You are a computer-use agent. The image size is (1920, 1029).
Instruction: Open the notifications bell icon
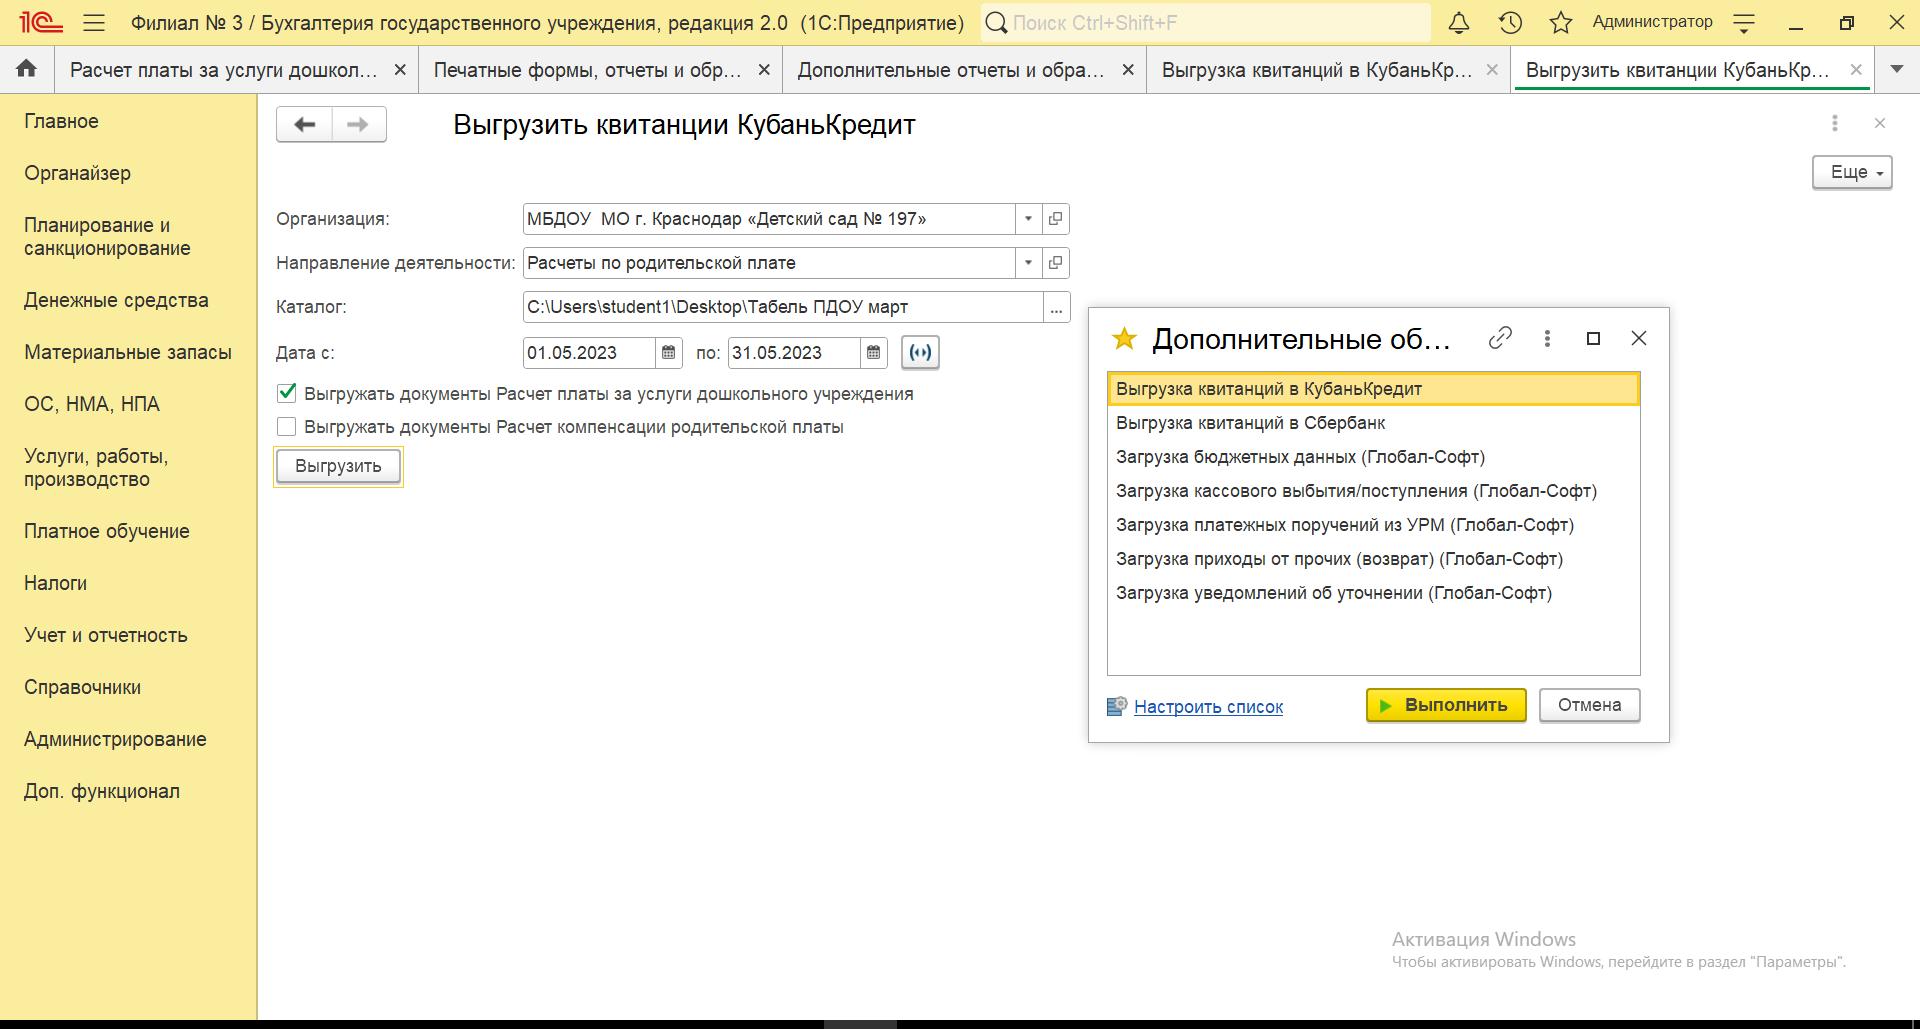(x=1459, y=23)
